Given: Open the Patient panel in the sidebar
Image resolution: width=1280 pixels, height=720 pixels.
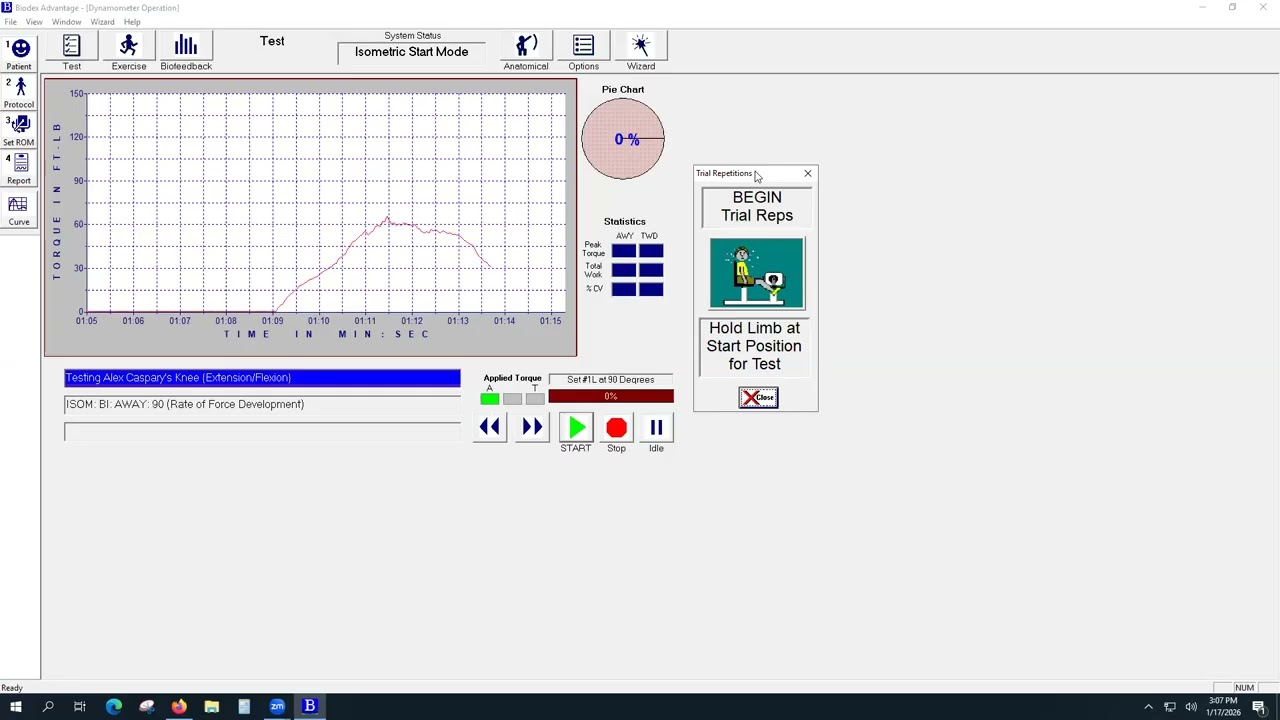Looking at the screenshot, I should point(19,54).
